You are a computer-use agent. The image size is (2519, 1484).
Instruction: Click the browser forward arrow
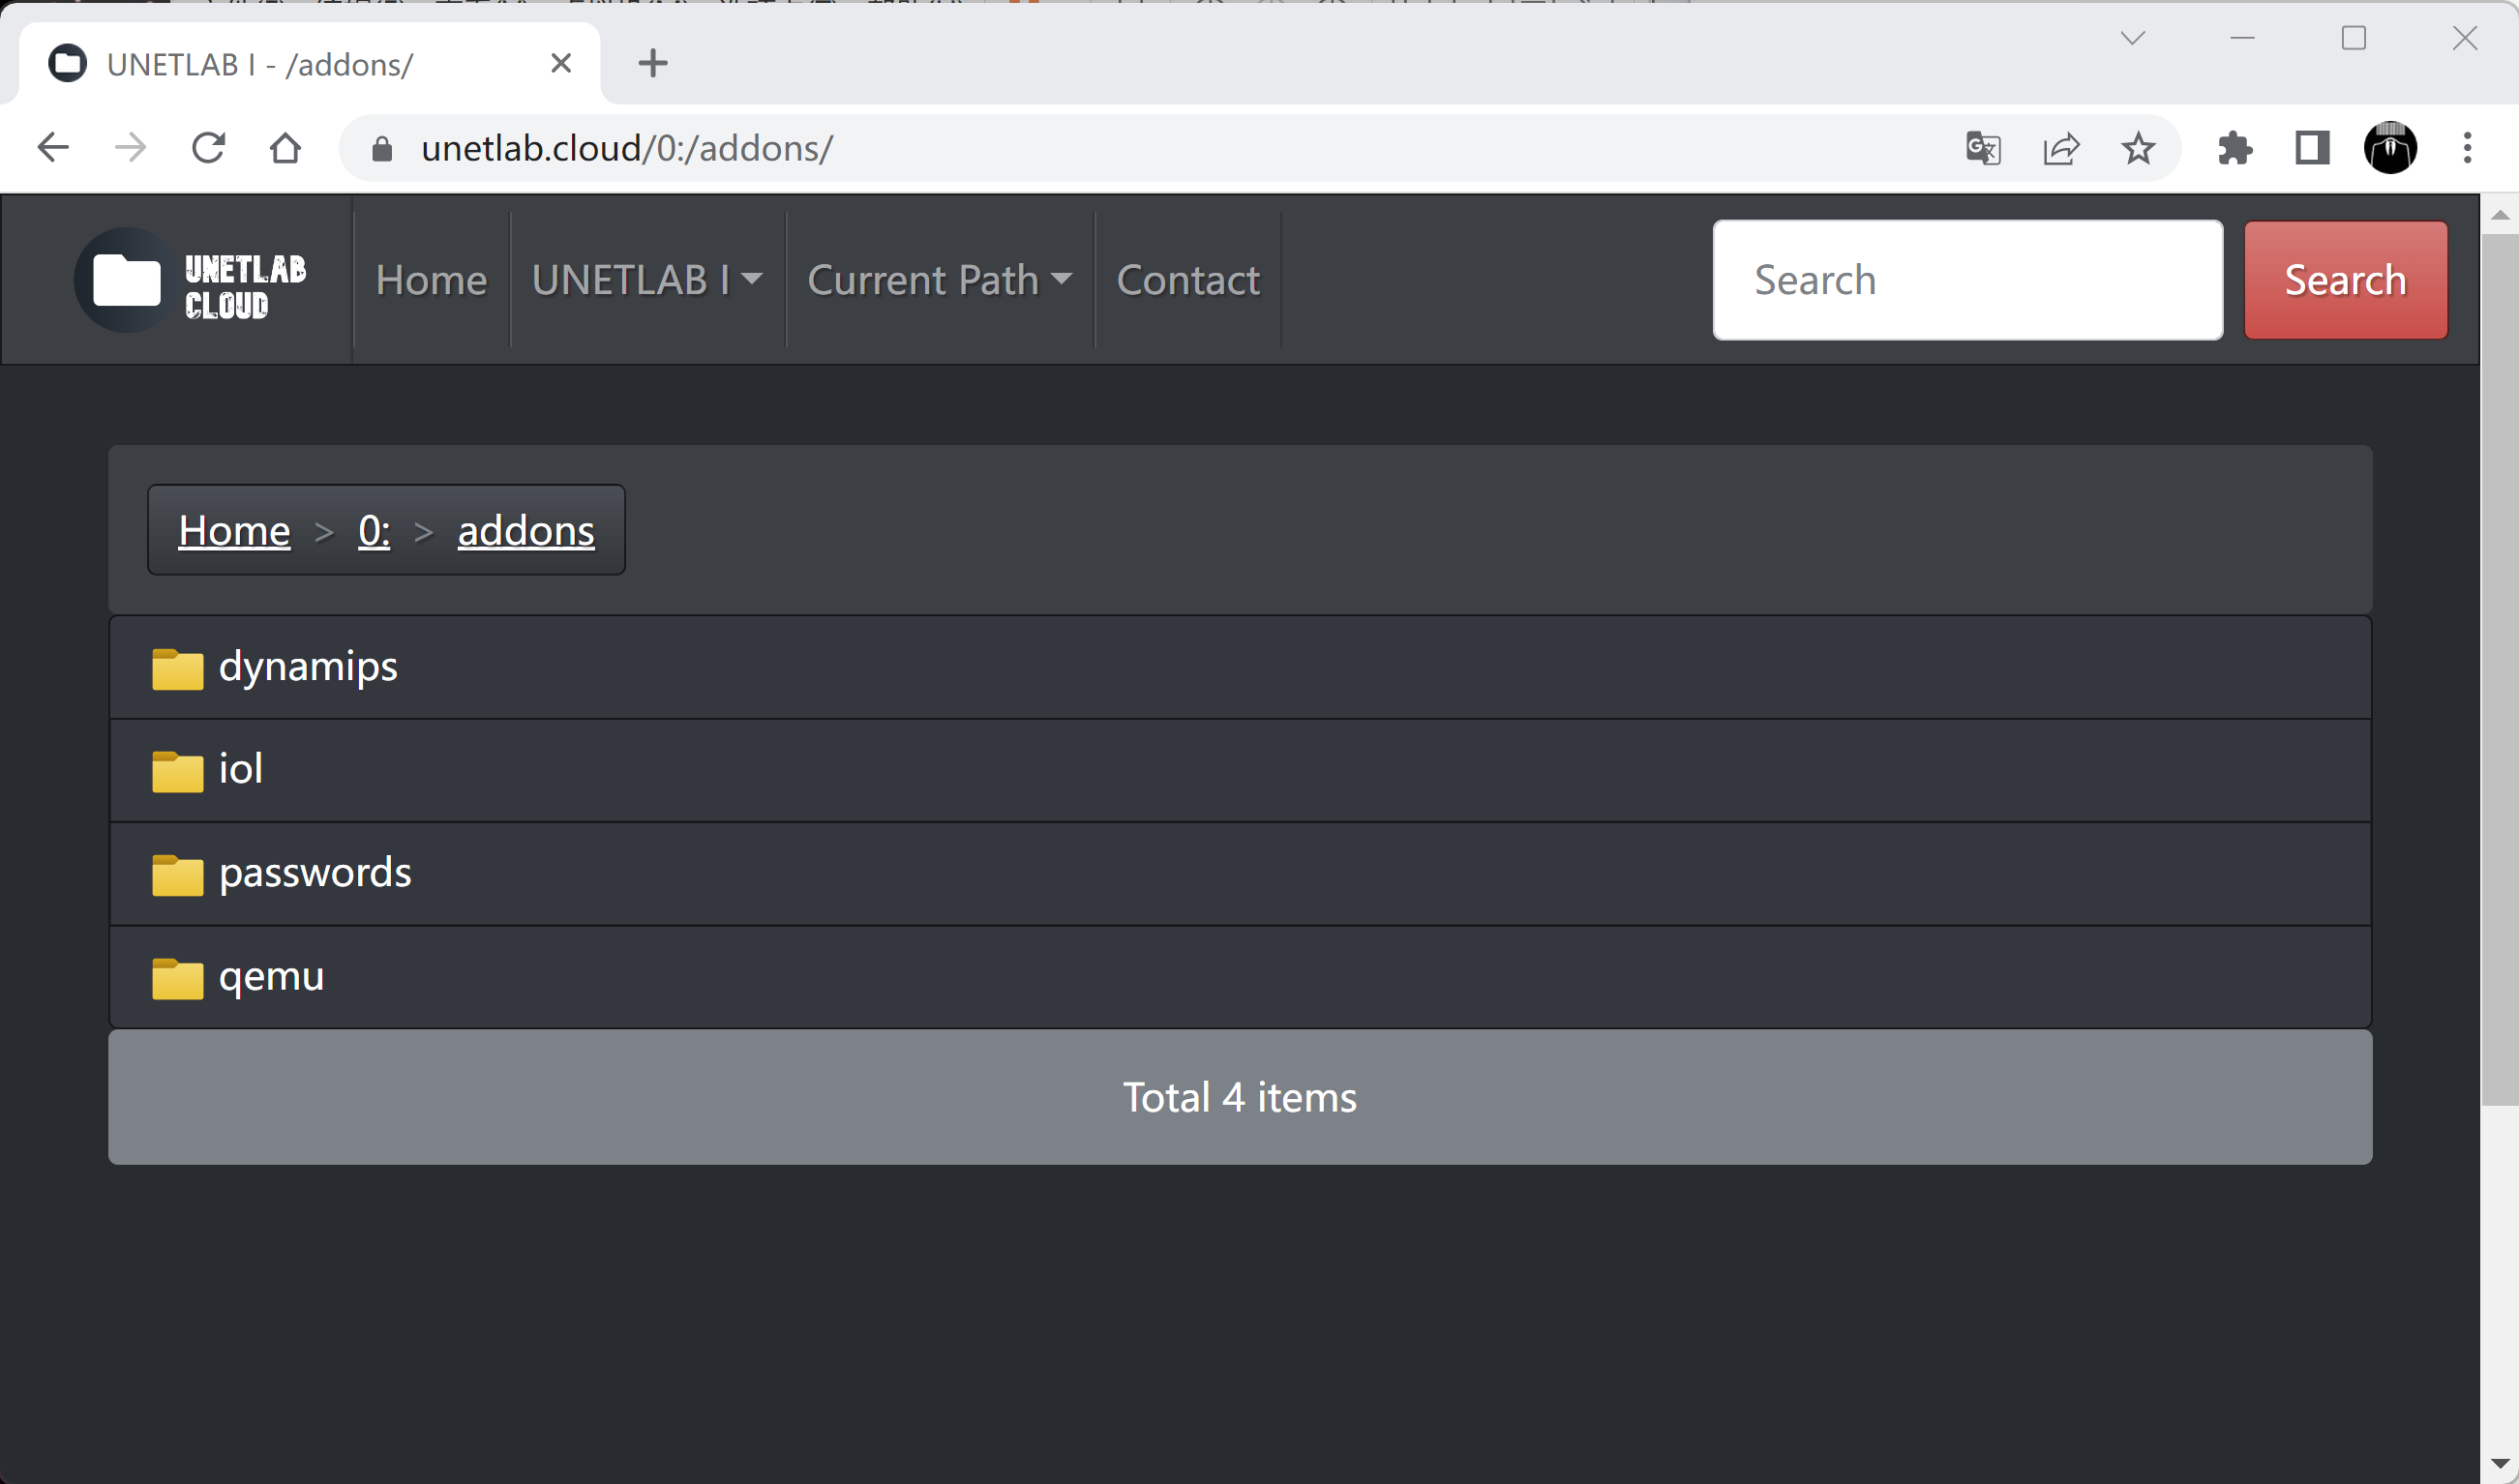[x=130, y=148]
